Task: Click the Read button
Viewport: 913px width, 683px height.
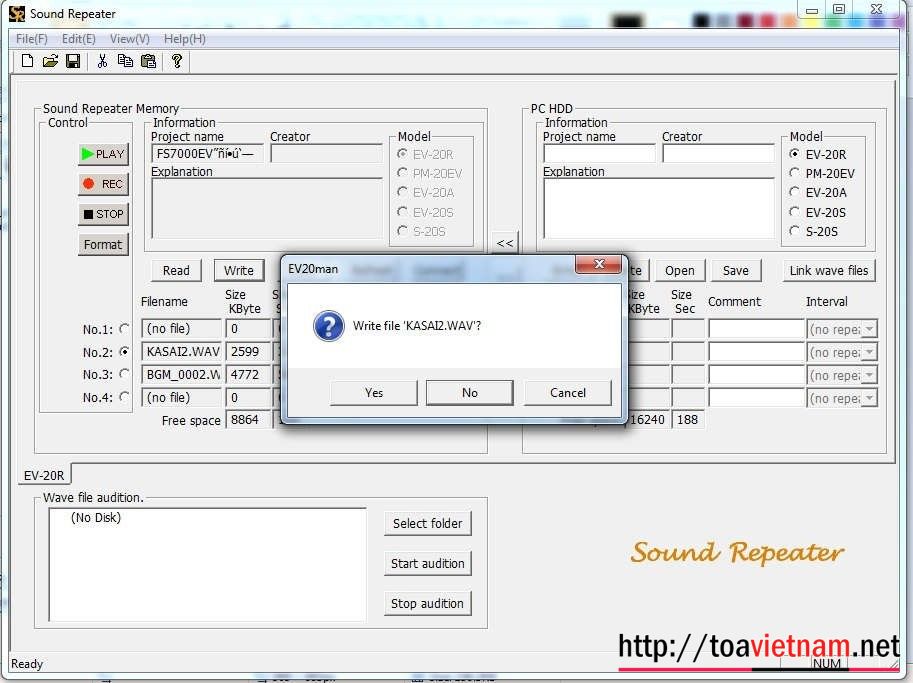Action: pos(176,271)
